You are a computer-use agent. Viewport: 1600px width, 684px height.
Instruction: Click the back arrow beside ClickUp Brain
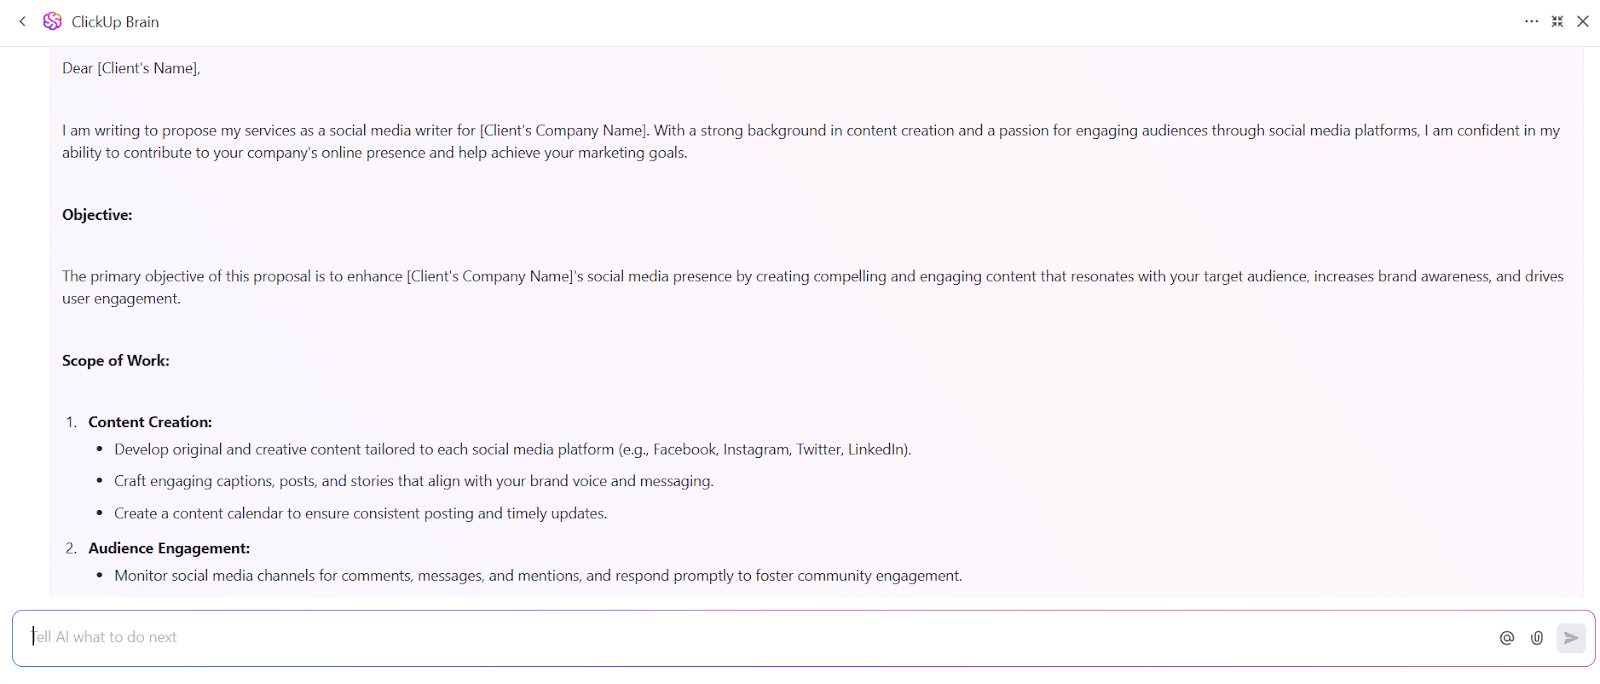click(x=22, y=21)
